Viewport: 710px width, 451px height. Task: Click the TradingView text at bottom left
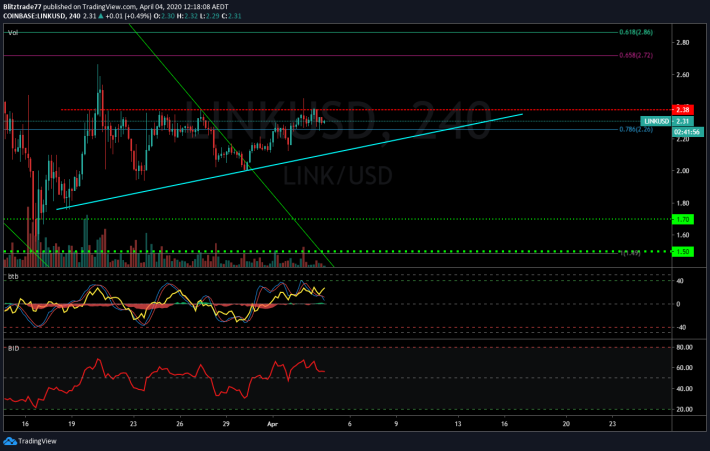[39, 440]
